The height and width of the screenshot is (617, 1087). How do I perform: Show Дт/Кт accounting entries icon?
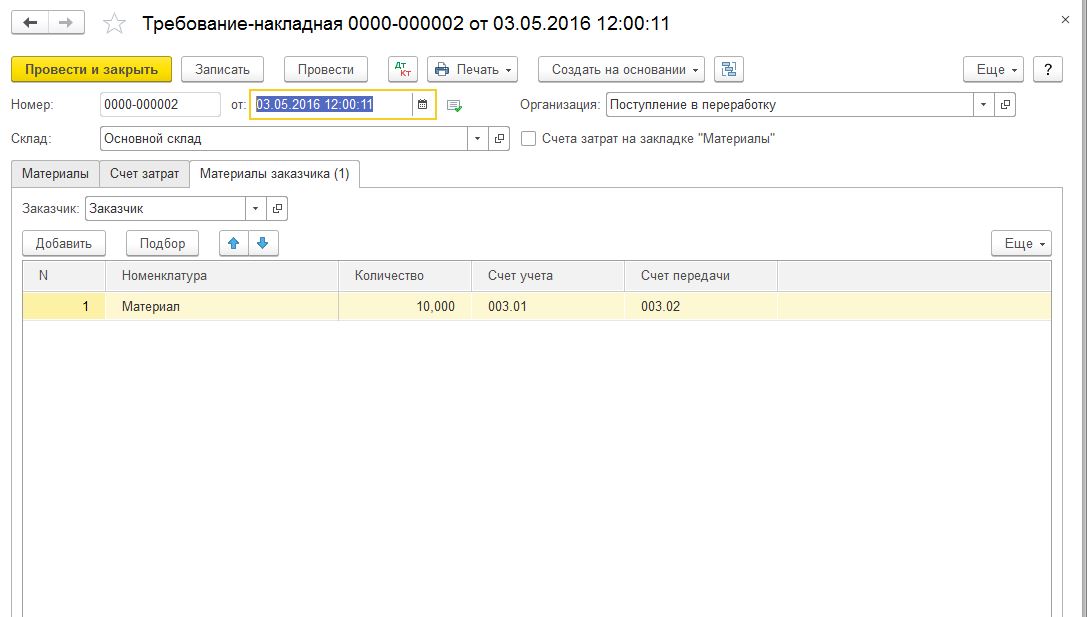(x=403, y=69)
